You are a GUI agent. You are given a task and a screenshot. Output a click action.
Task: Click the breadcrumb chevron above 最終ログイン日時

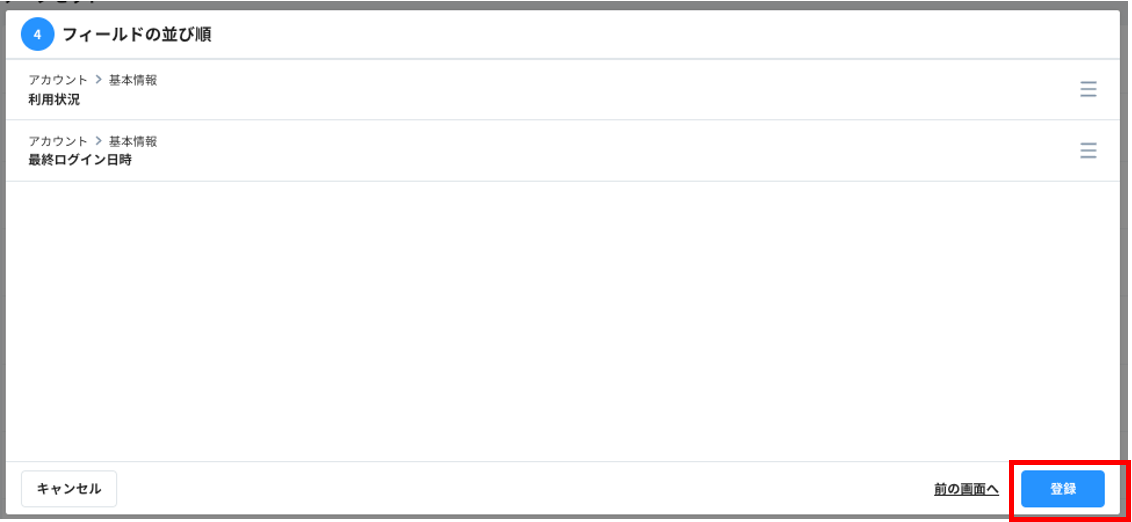(98, 141)
